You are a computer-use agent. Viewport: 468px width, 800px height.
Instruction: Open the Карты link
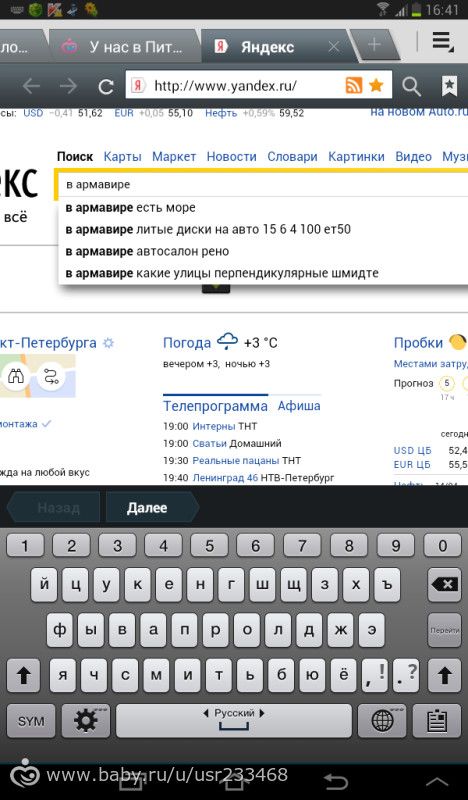point(122,157)
